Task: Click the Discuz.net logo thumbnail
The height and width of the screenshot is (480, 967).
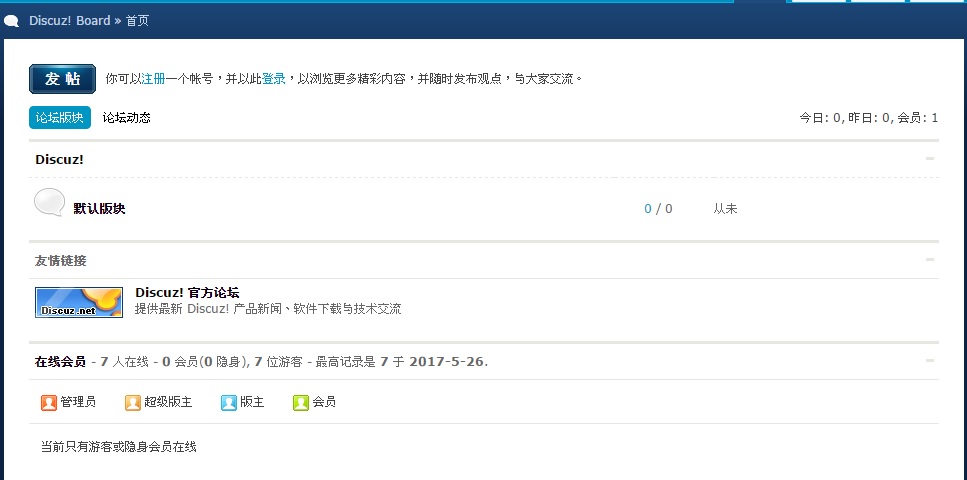Action: (79, 302)
